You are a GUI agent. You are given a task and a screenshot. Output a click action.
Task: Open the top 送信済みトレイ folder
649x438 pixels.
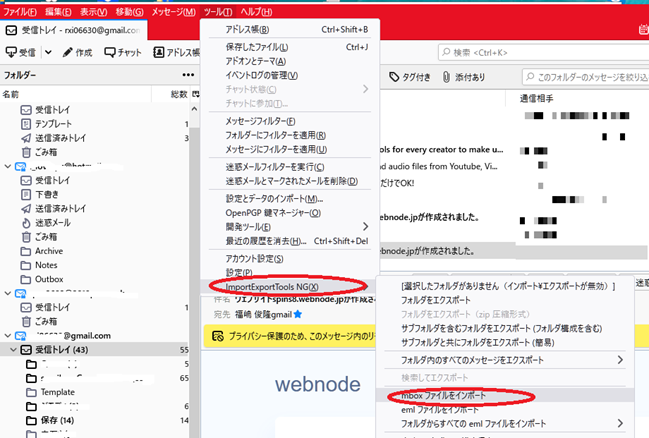click(x=60, y=138)
